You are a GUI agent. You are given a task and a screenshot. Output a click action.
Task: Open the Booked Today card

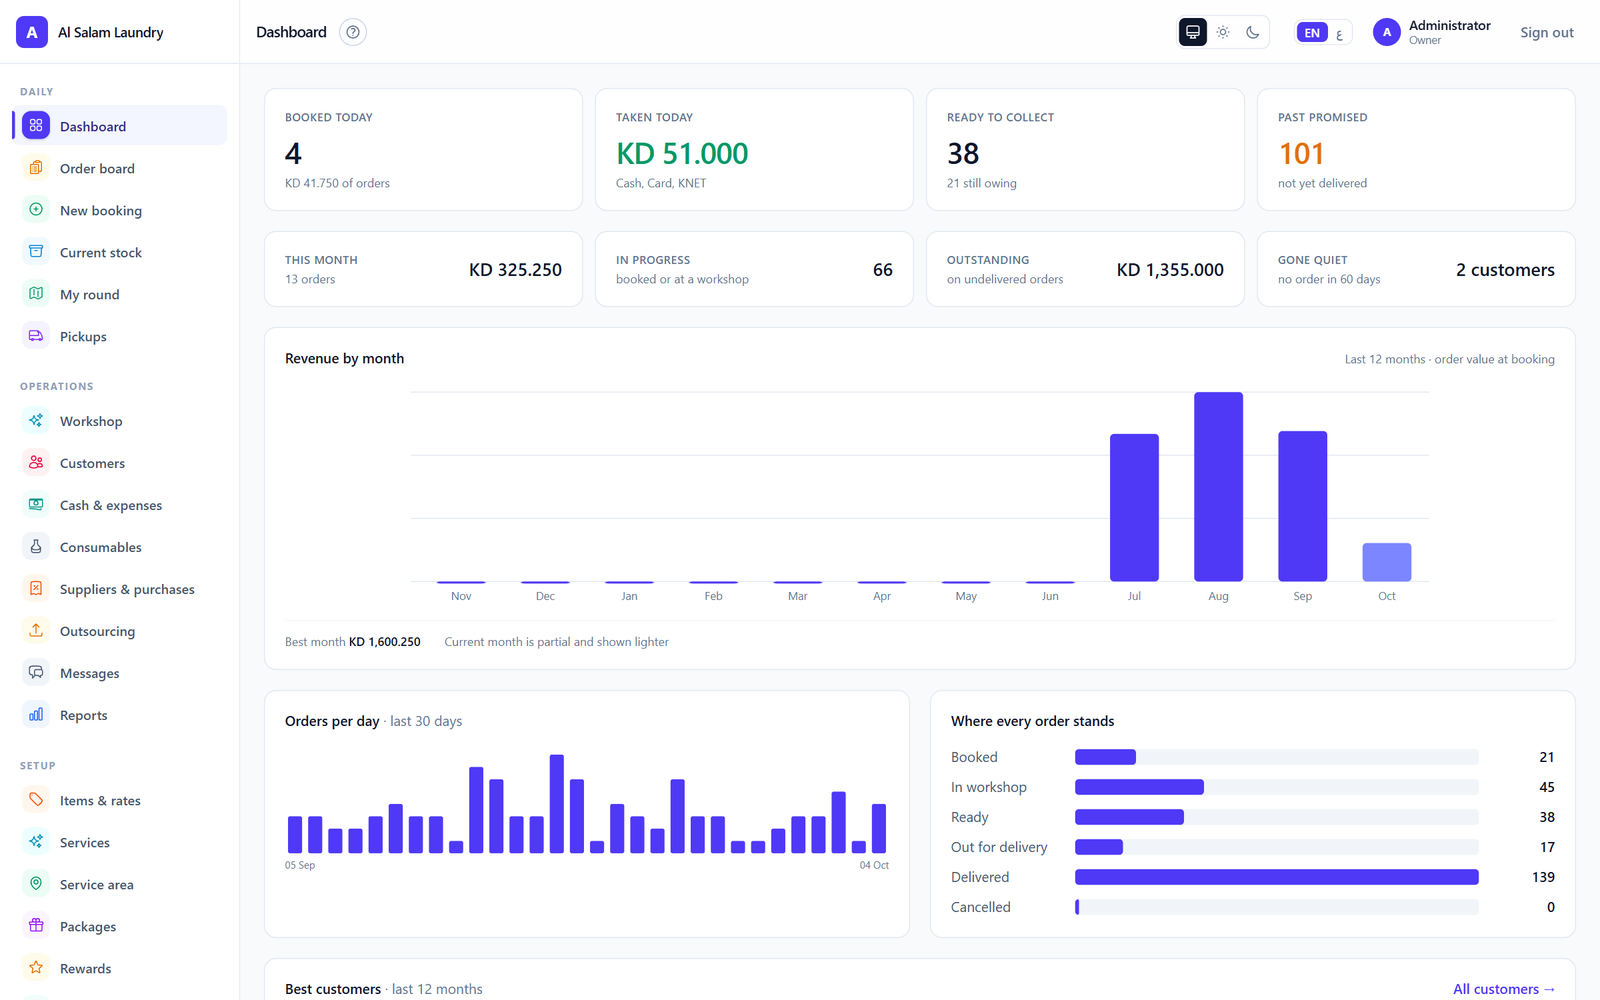tap(423, 150)
